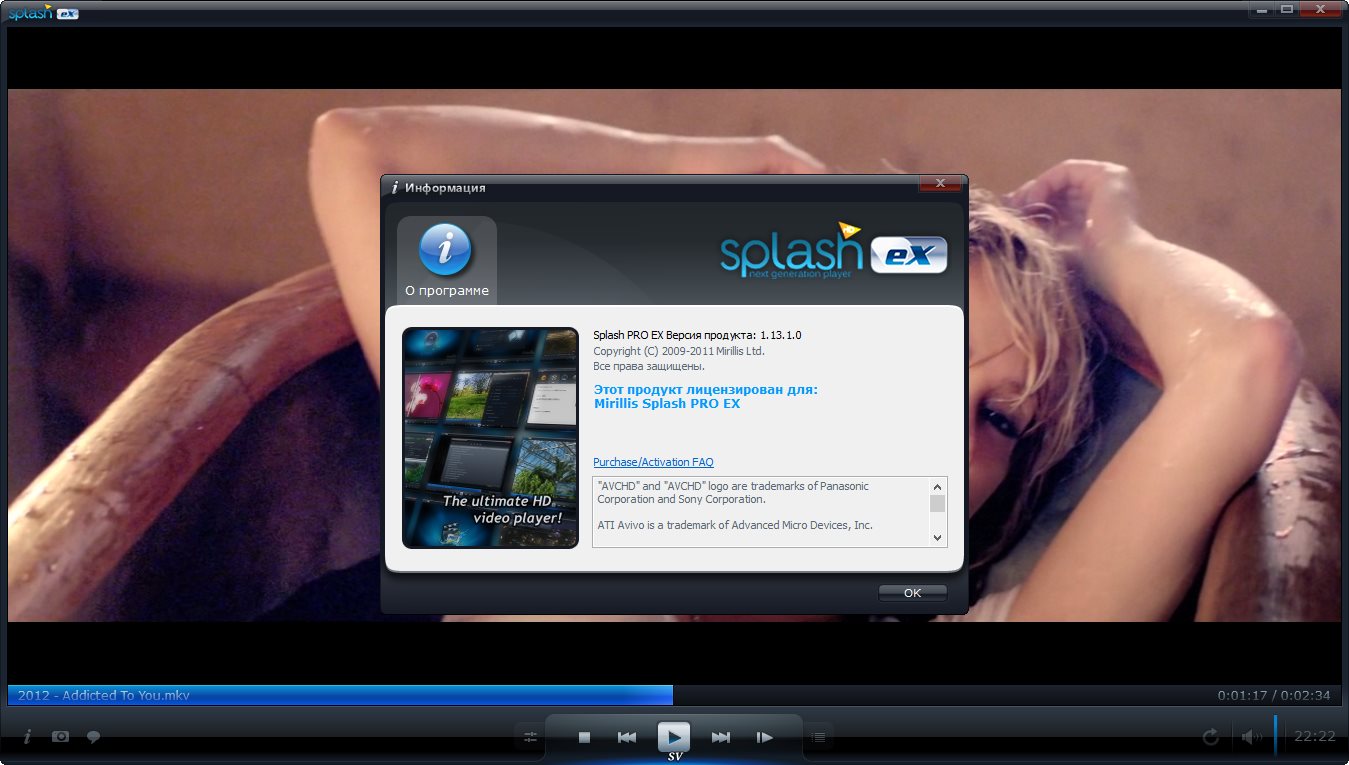
Task: Skip to the next track
Action: pos(721,738)
